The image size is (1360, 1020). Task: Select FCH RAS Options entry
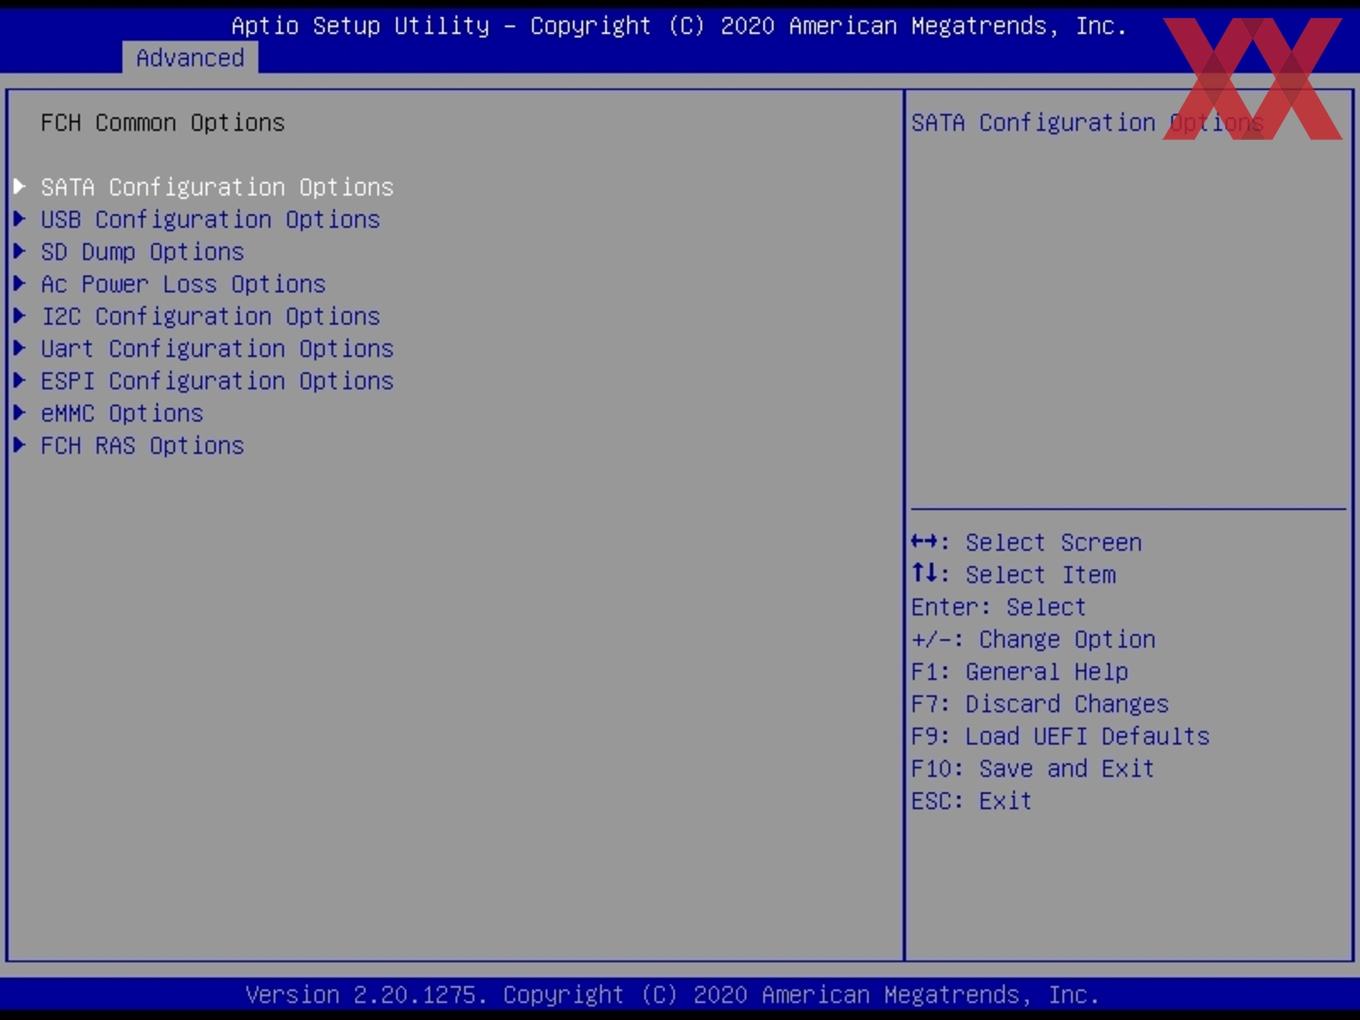point(142,445)
